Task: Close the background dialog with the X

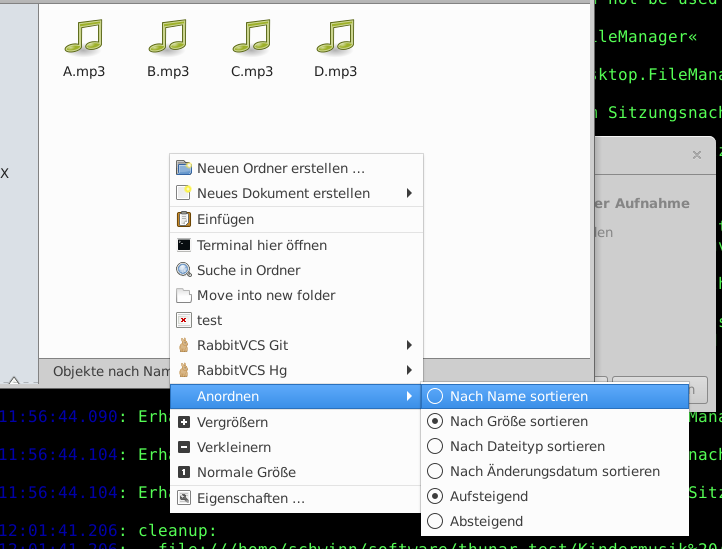Action: tap(697, 155)
